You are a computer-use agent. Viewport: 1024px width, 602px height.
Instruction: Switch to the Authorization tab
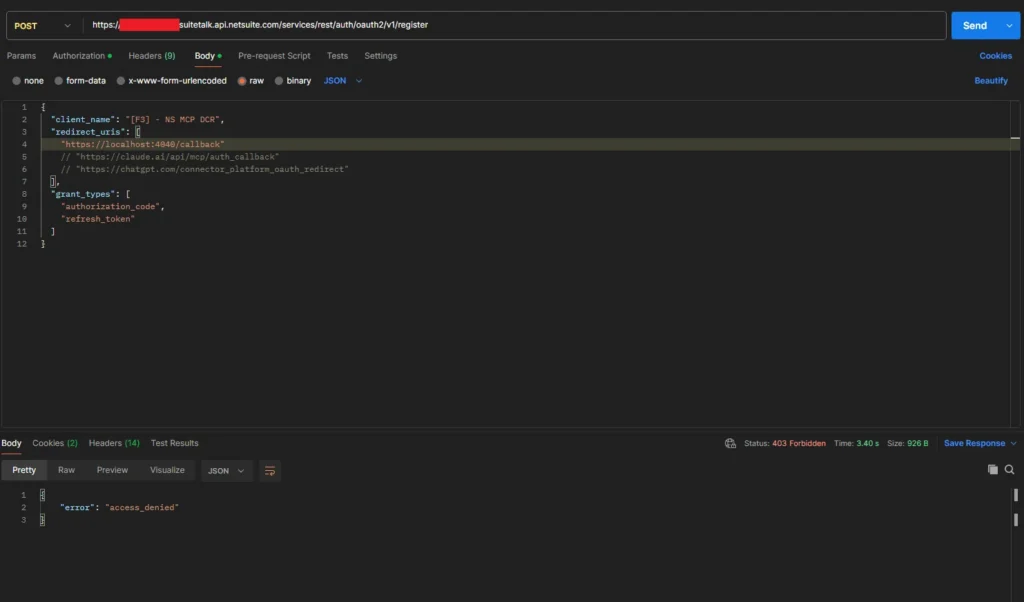tap(81, 56)
